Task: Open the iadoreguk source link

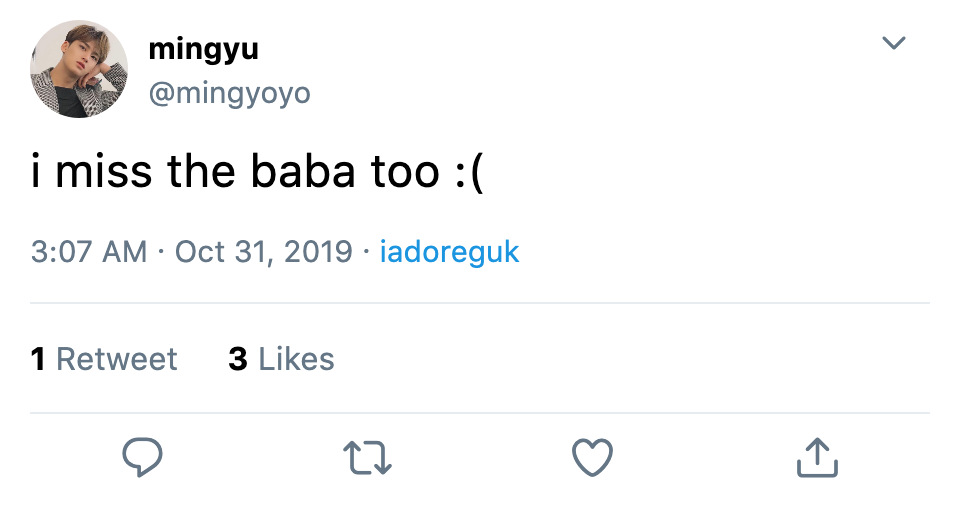Action: (x=449, y=252)
